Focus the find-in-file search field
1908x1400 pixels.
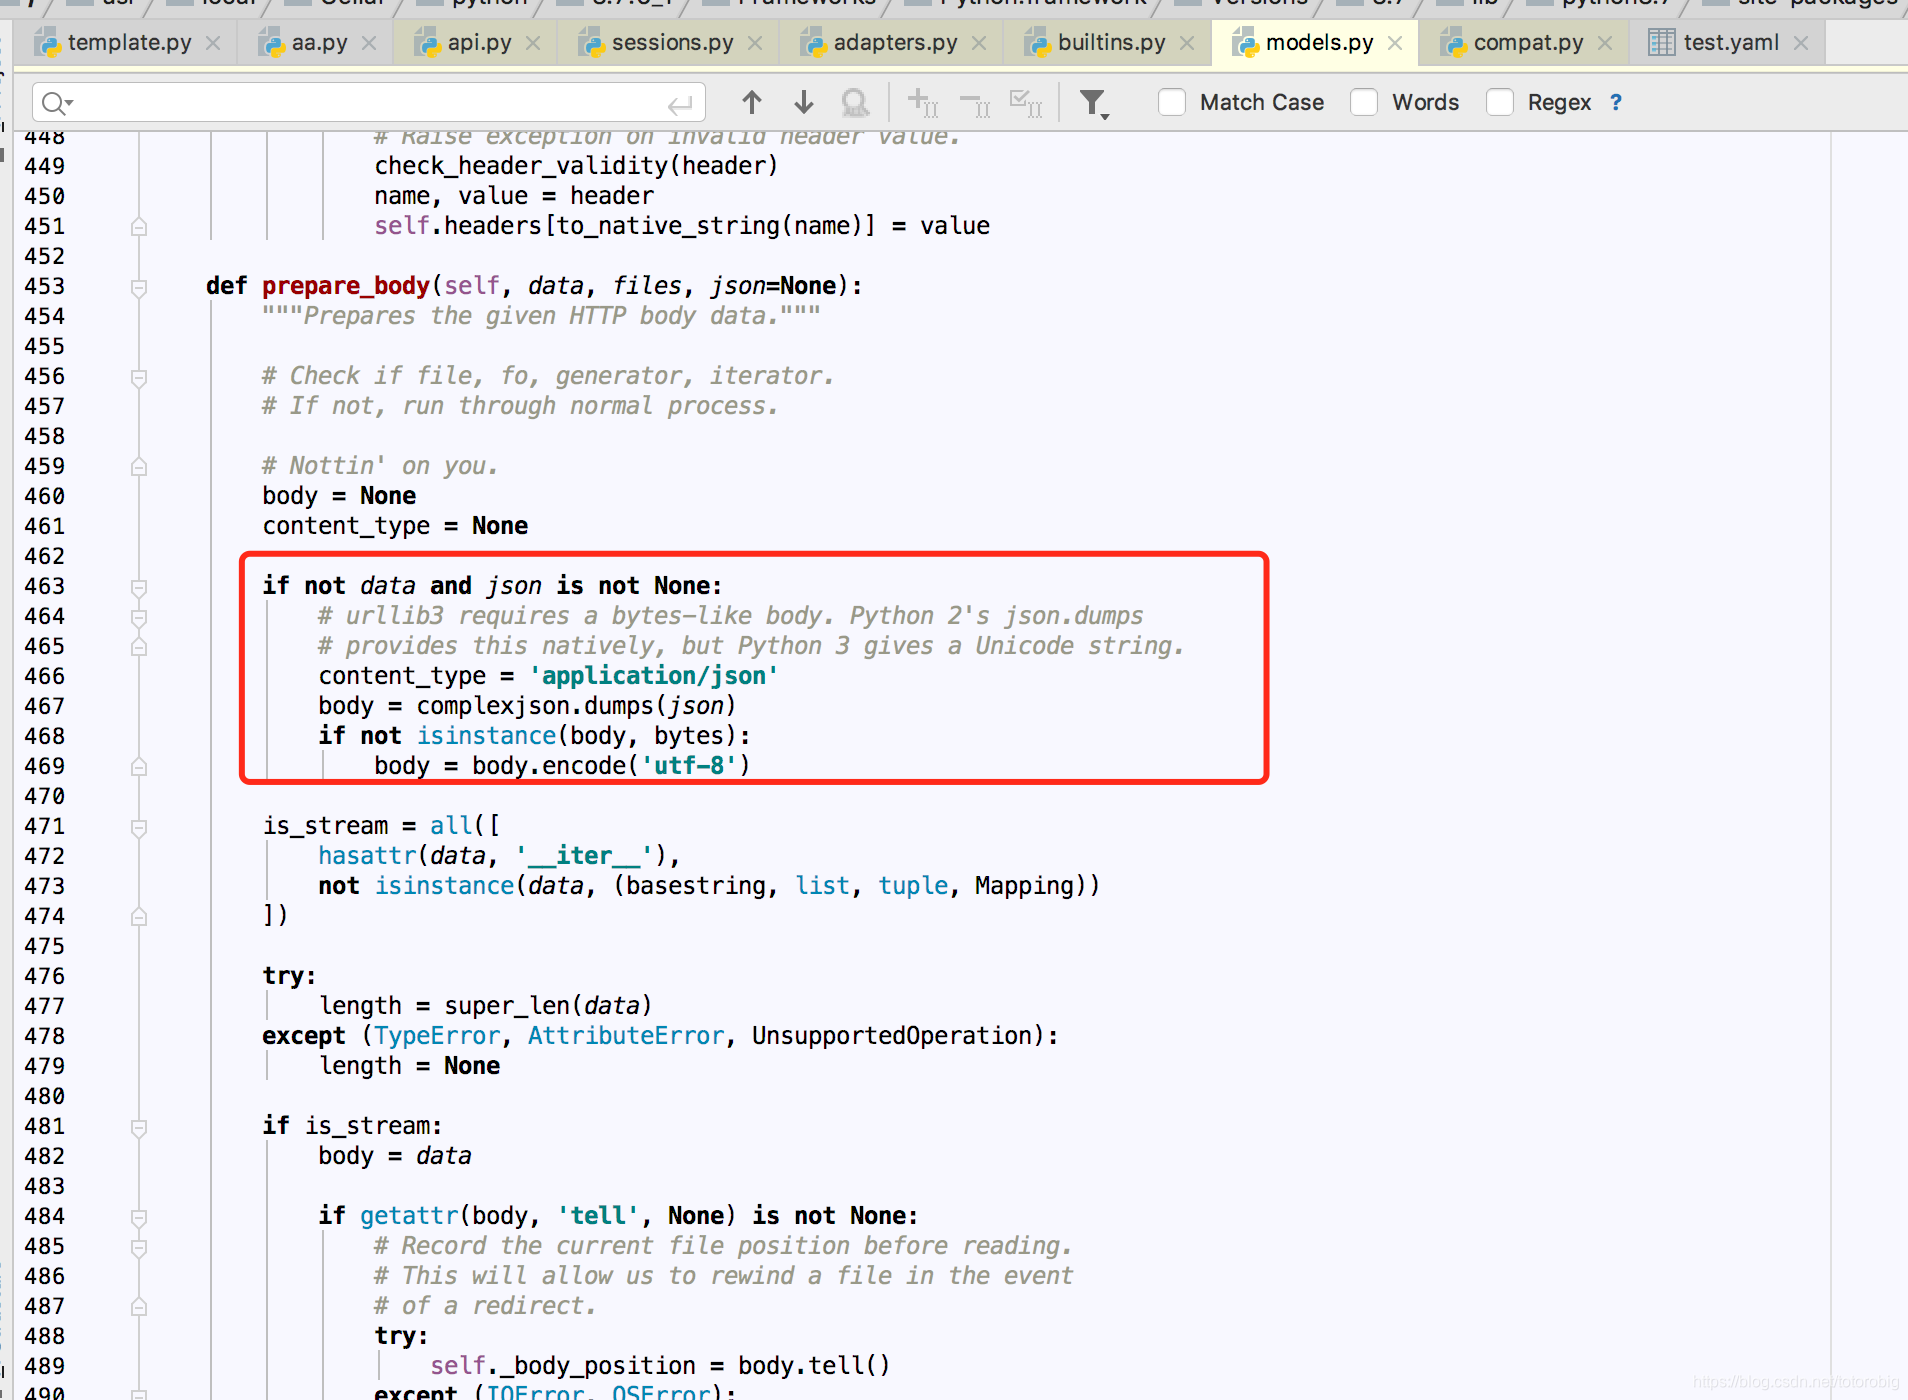[x=368, y=103]
